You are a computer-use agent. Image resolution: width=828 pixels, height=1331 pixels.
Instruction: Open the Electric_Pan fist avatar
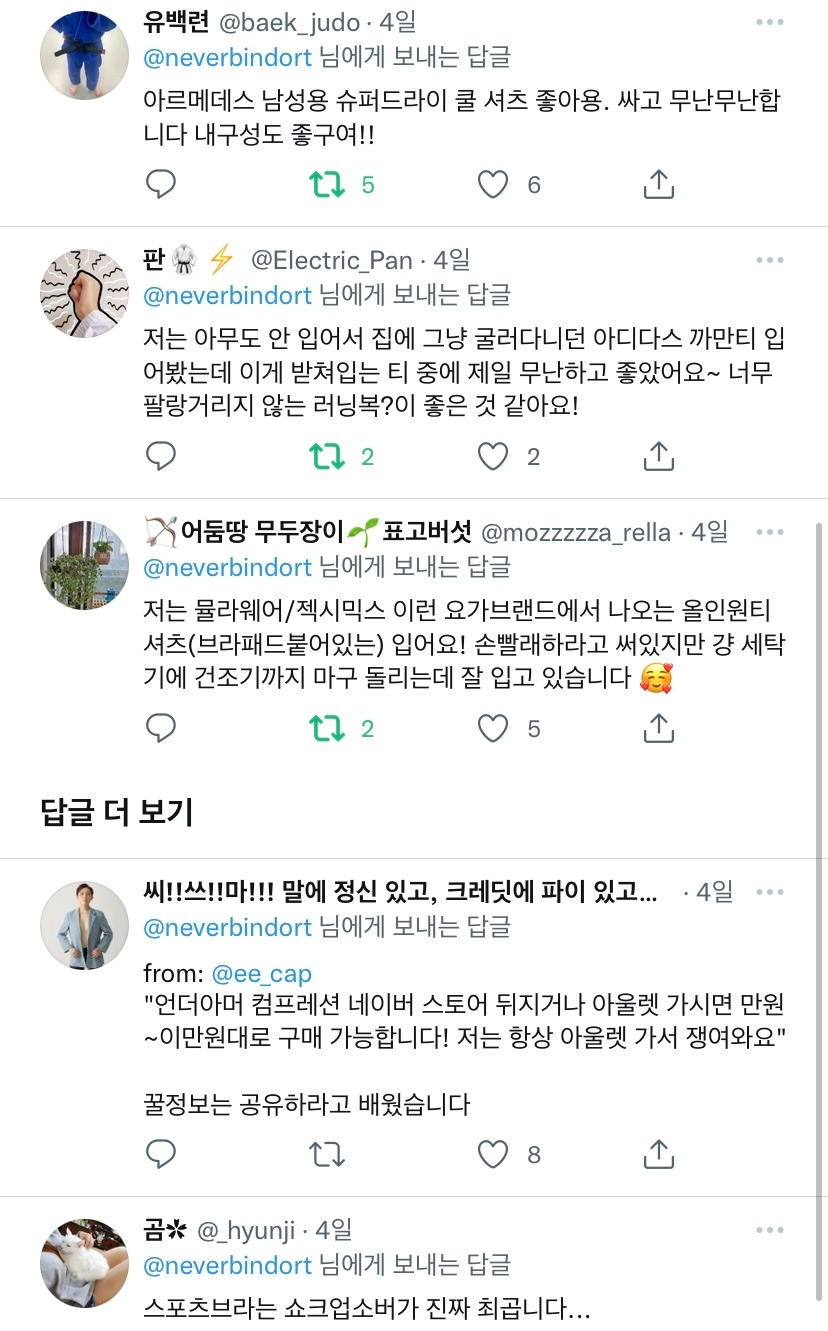tap(84, 293)
